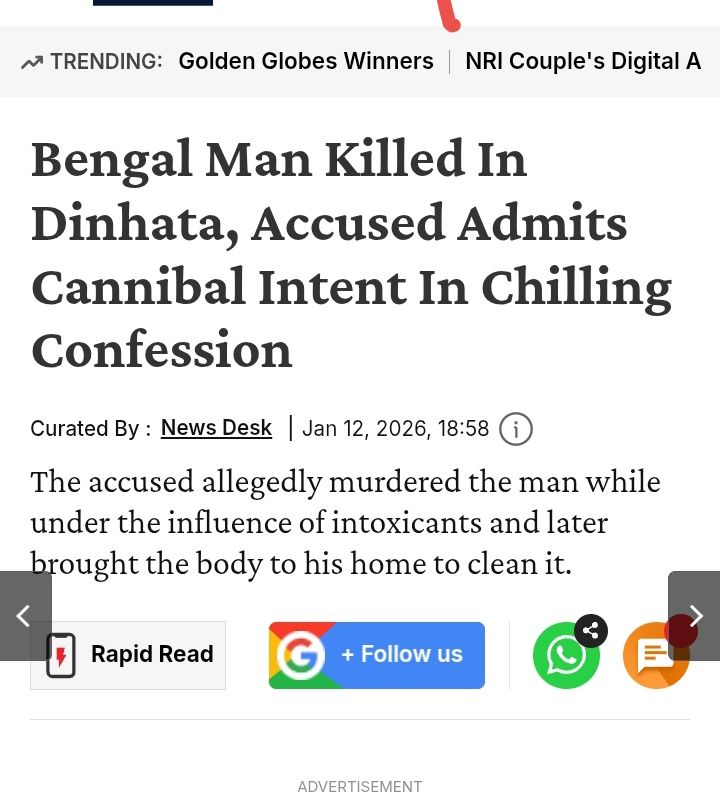Screen dimensions: 720x812
Task: Click the trending arrow icon
Action: tap(32, 62)
